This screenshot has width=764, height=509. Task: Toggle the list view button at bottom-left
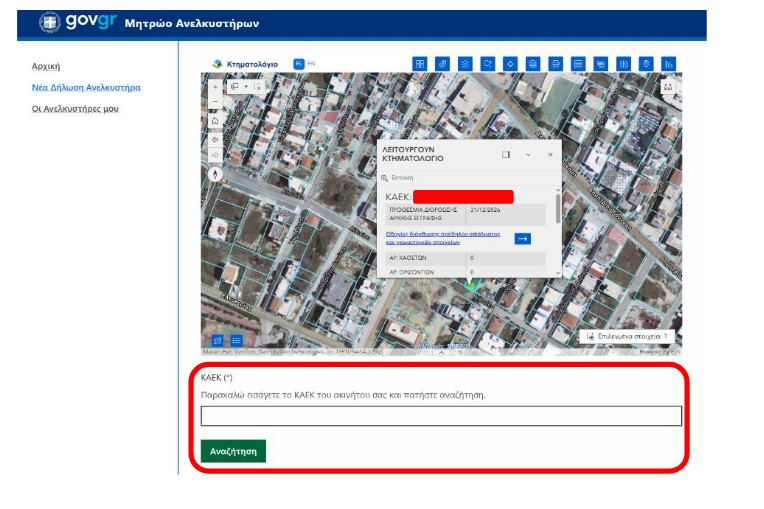coord(237,340)
